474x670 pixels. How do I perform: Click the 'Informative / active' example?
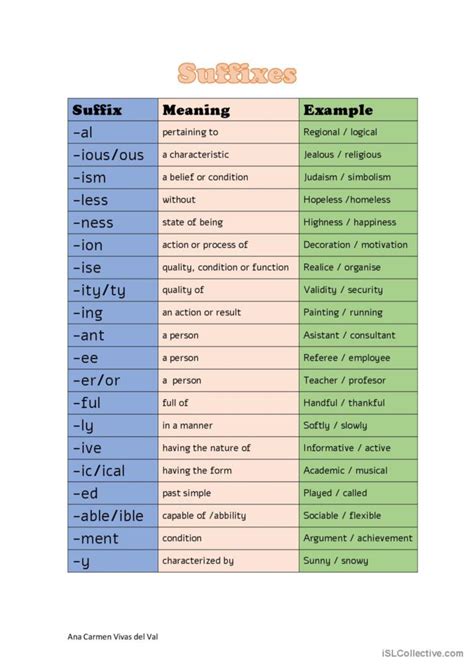[x=347, y=448]
